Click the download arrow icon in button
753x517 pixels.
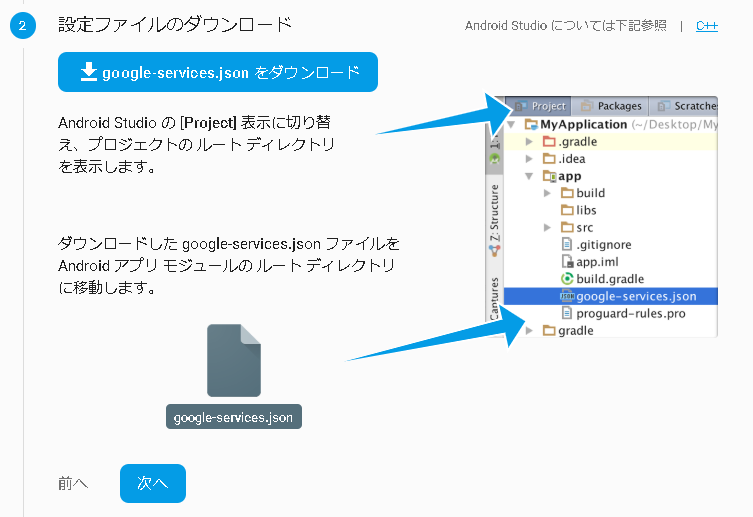click(x=88, y=72)
